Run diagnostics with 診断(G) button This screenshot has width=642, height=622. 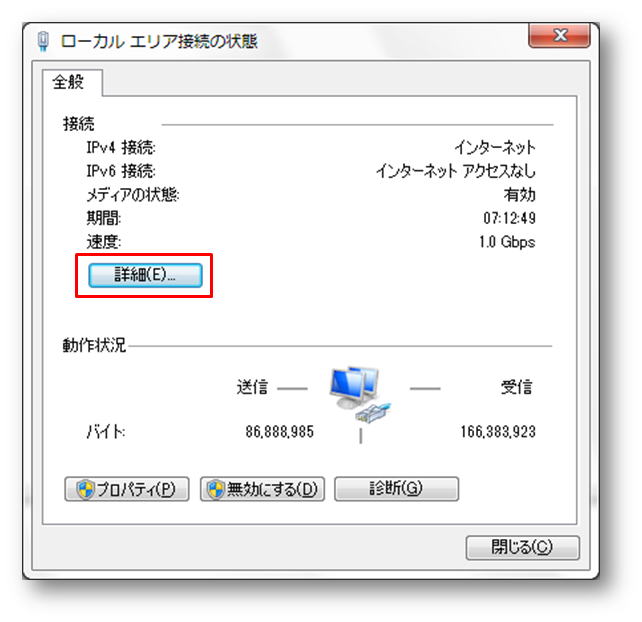396,489
